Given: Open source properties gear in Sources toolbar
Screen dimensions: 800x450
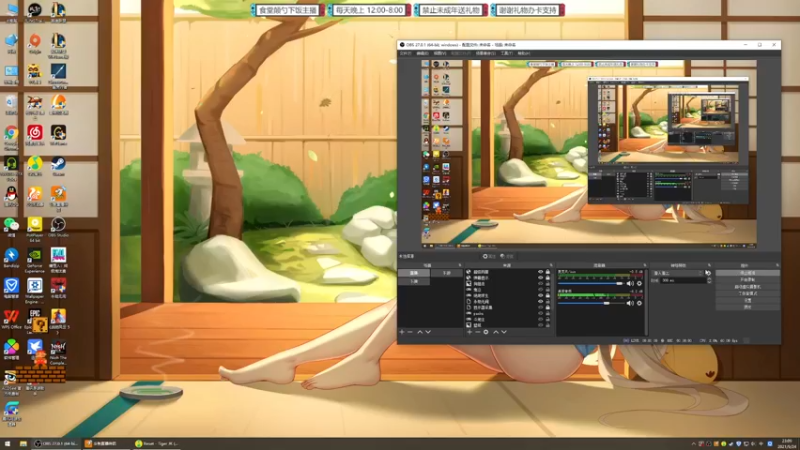Looking at the screenshot, I should tap(486, 332).
